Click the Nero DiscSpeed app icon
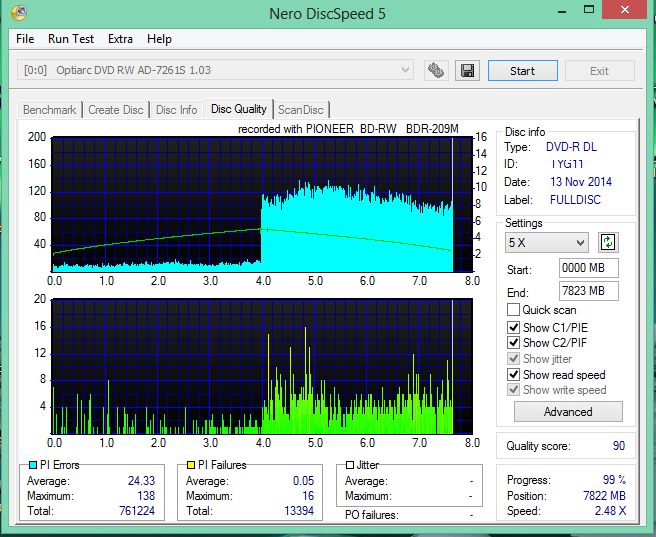This screenshot has height=537, width=656. tap(19, 13)
